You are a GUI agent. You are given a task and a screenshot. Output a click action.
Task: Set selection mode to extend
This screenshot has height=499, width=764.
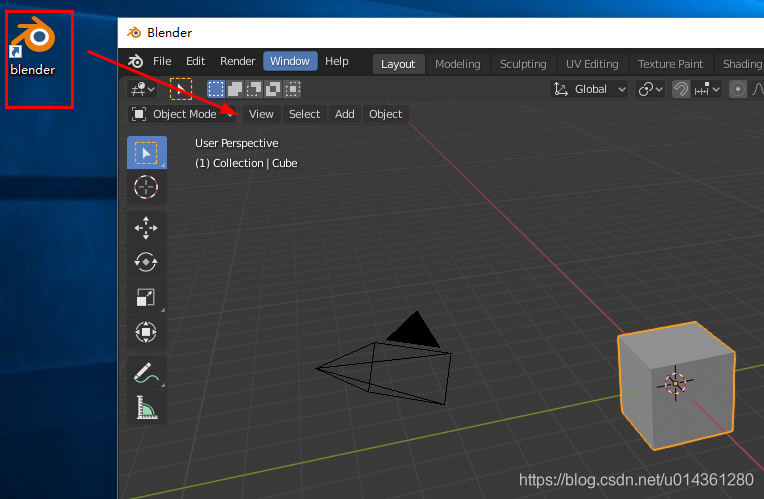click(235, 89)
